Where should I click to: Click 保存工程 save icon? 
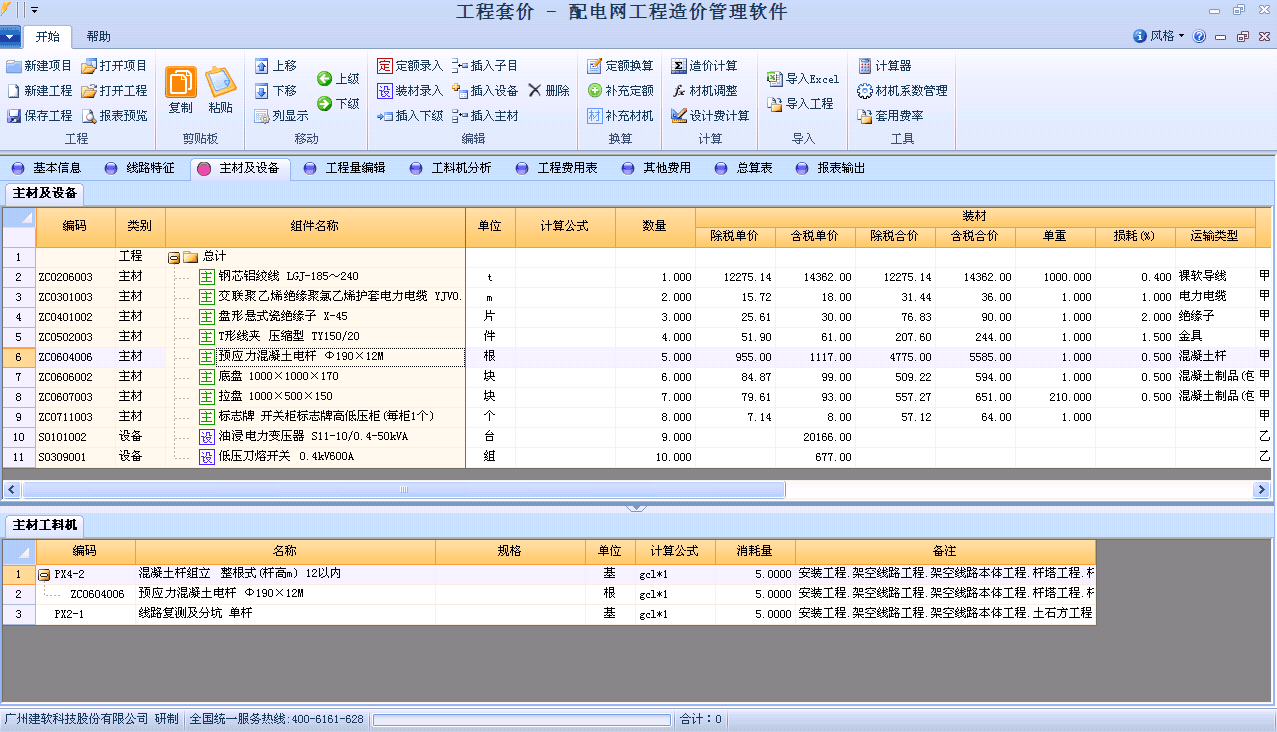point(14,116)
